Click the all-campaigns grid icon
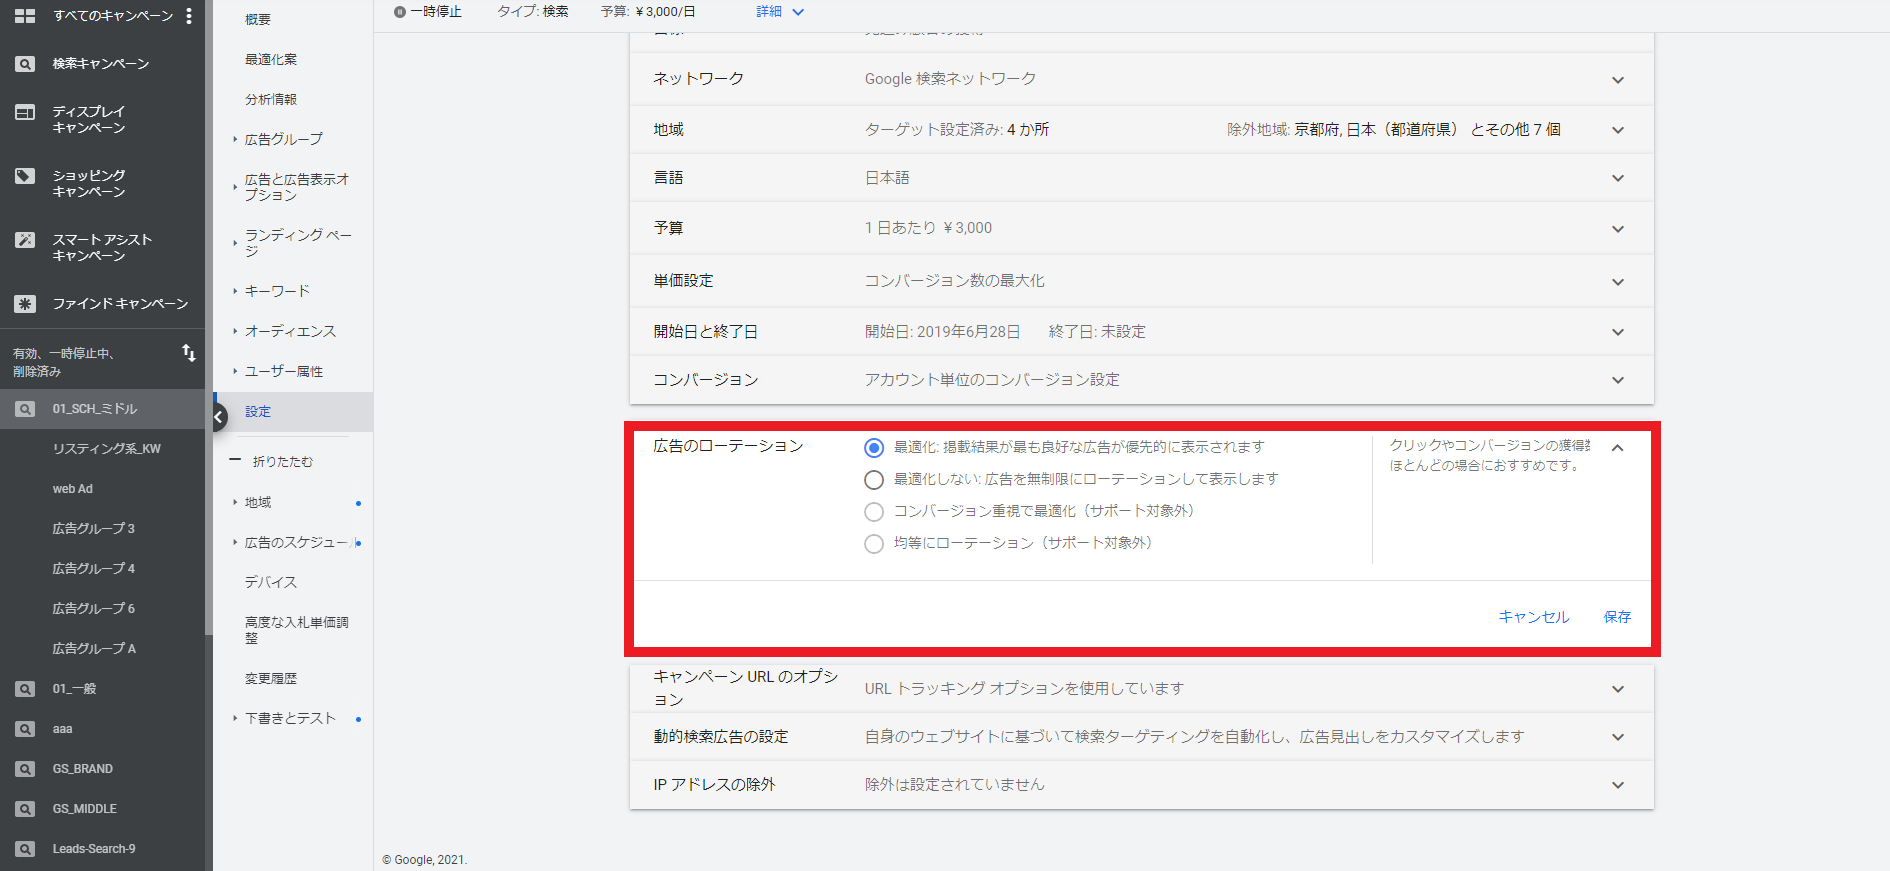Image resolution: width=1890 pixels, height=871 pixels. pos(25,16)
